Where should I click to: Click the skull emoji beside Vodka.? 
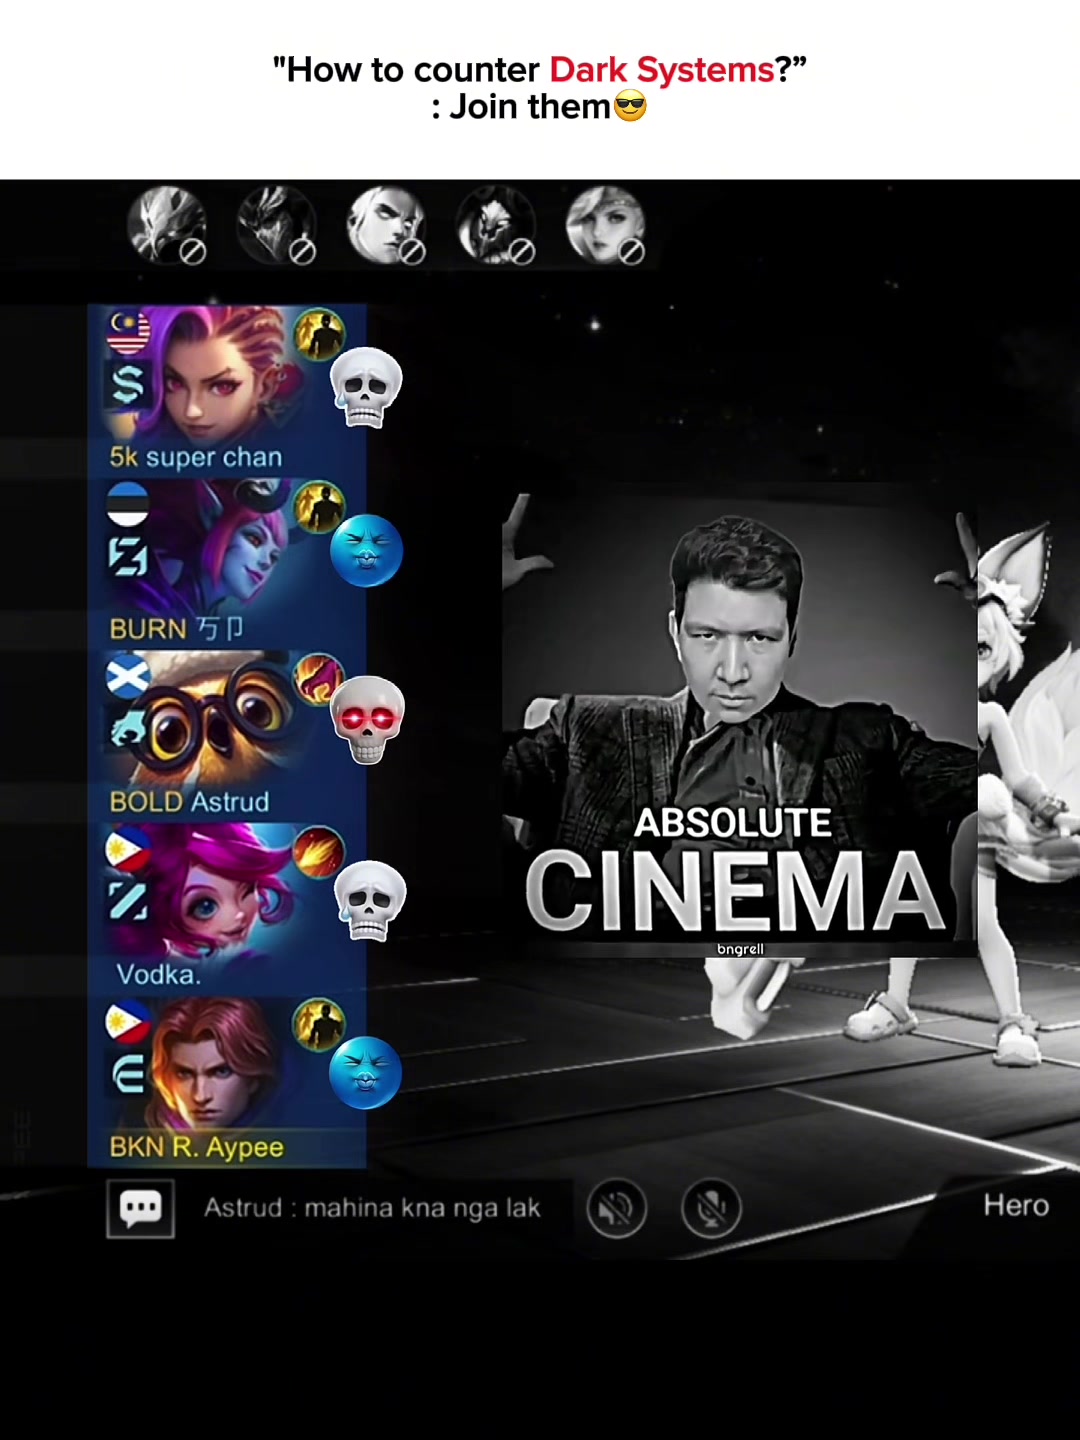coord(369,901)
